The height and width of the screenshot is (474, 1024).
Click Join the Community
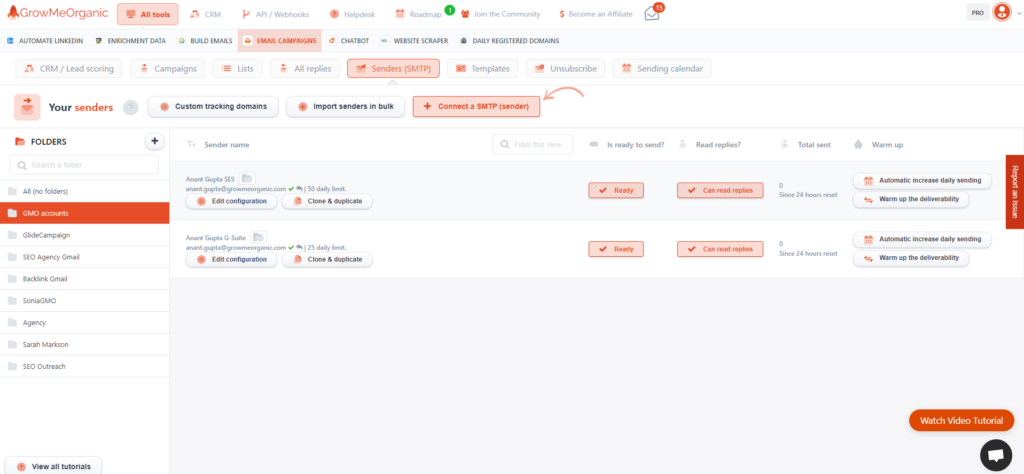tap(500, 14)
